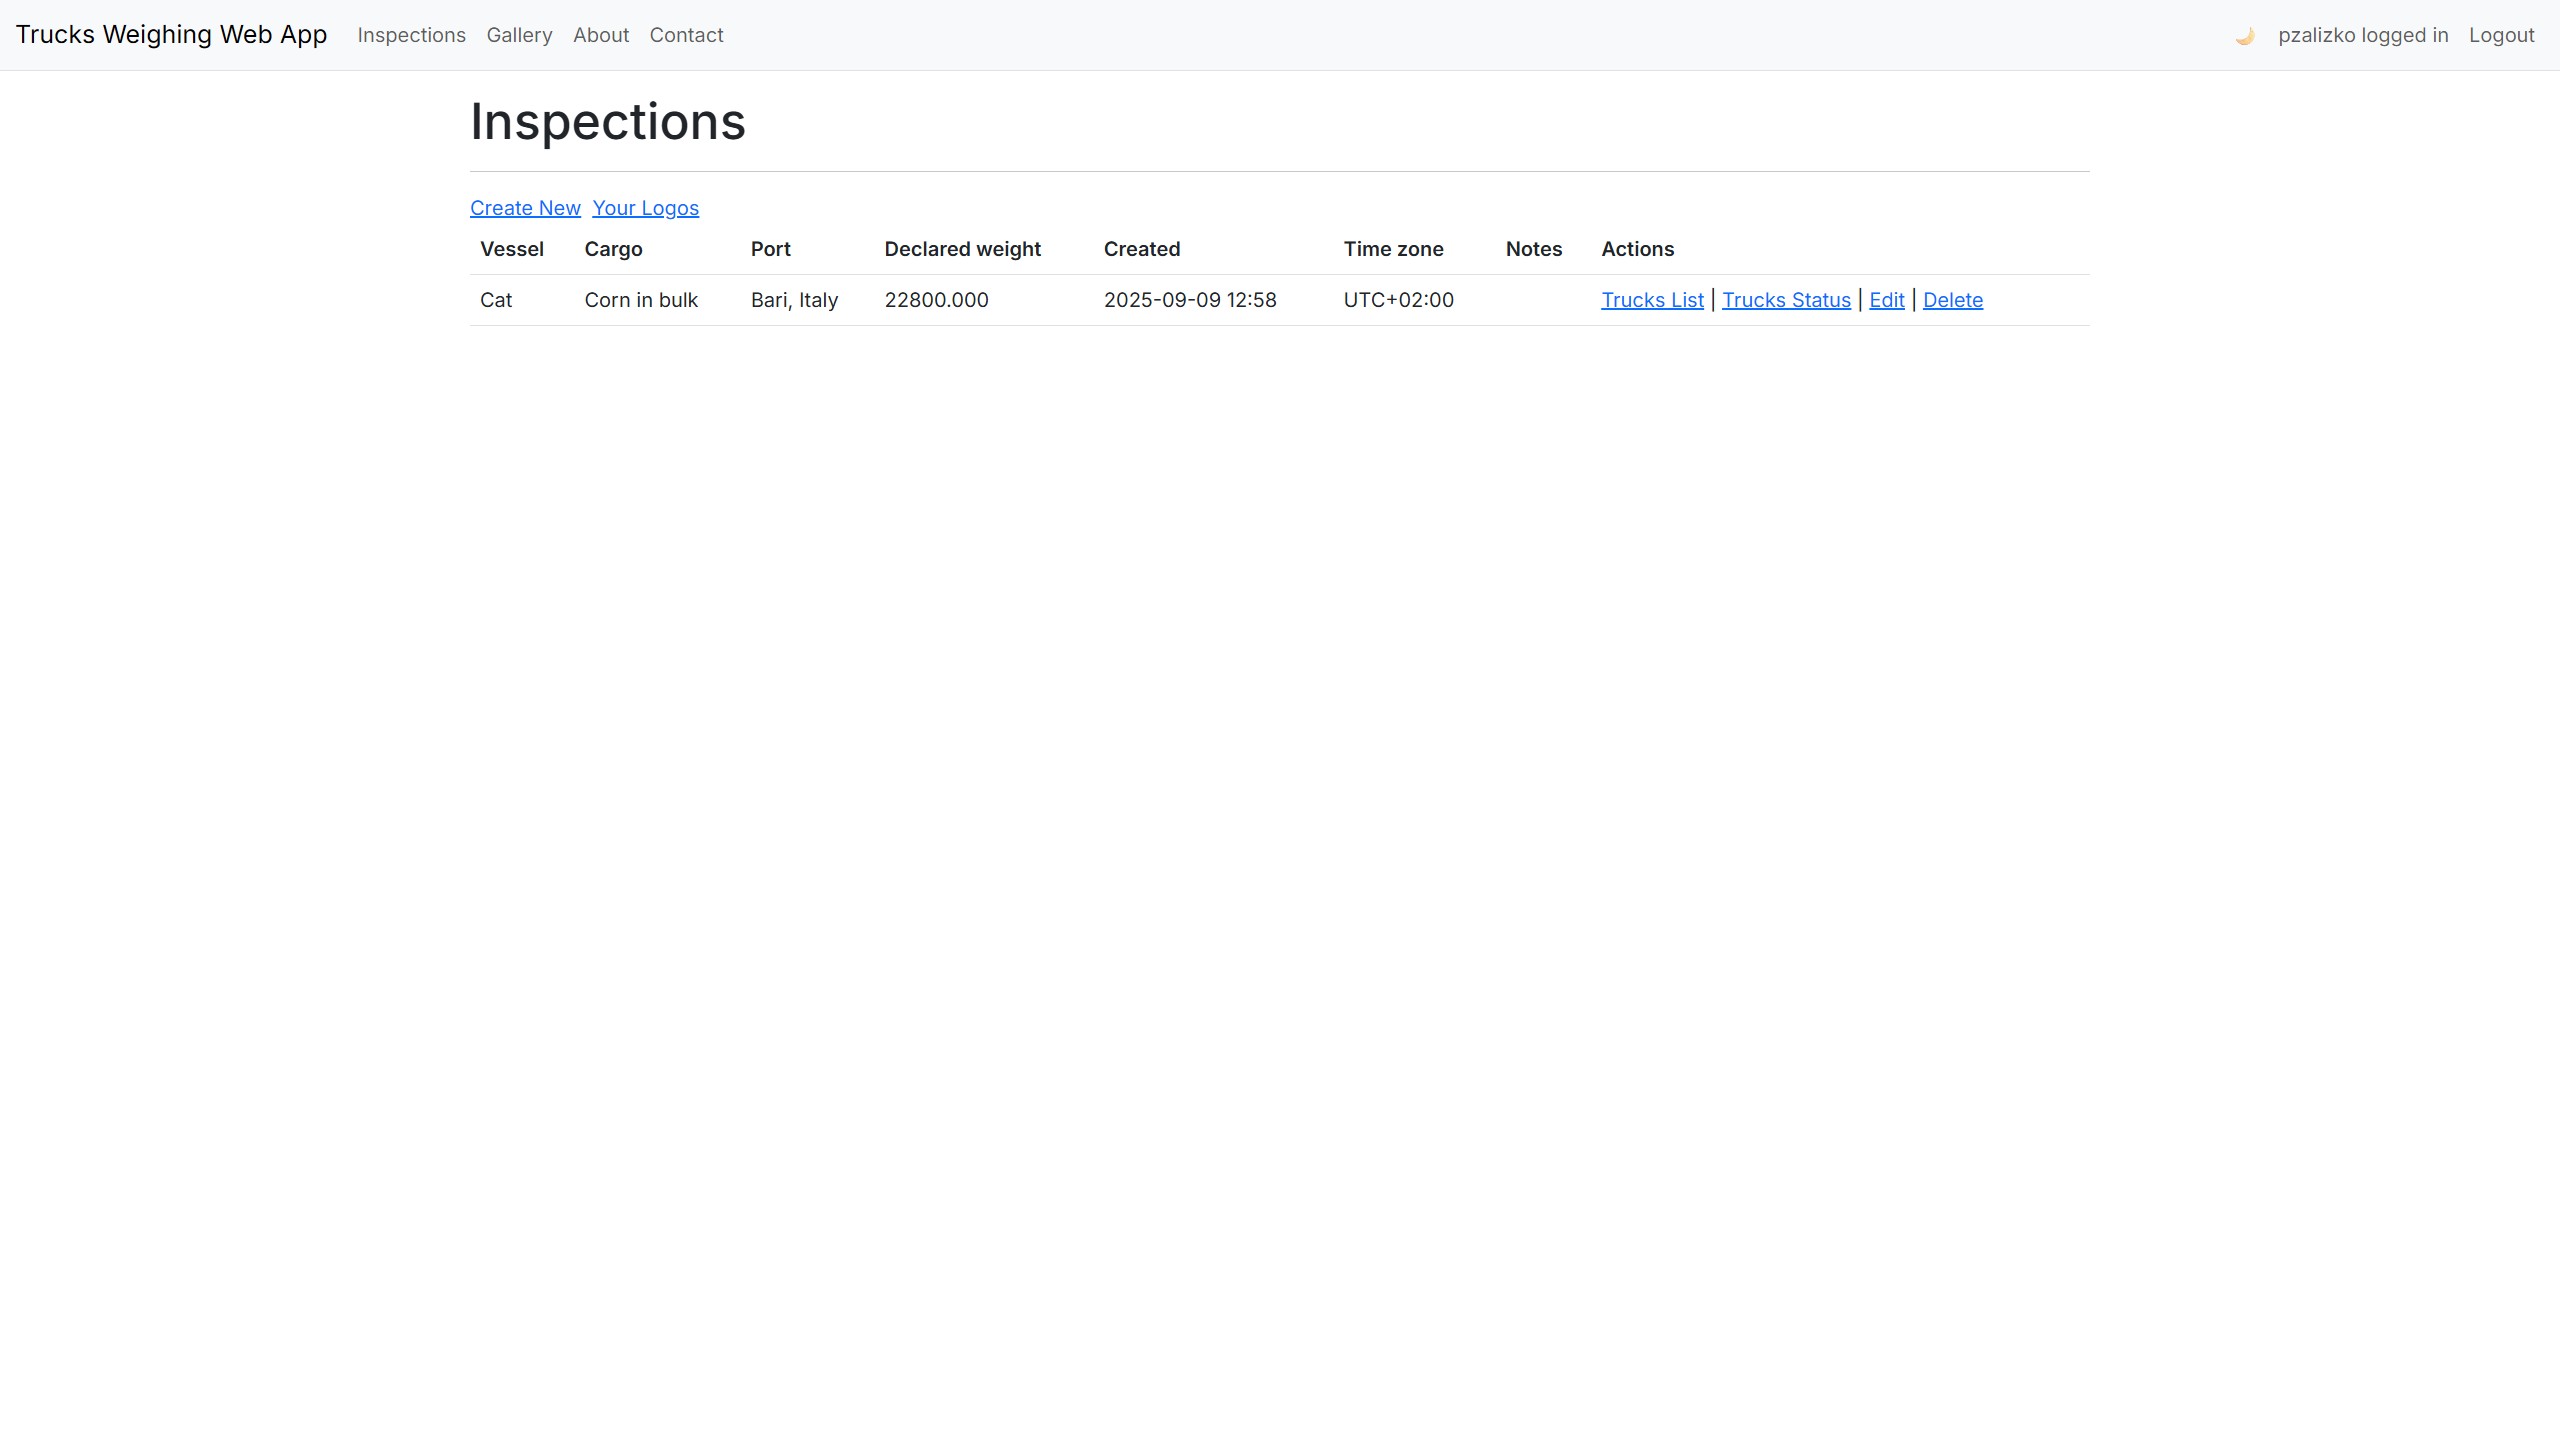2560x1440 pixels.
Task: Click the 2025-09-09 12:58 created cell
Action: click(x=1190, y=300)
